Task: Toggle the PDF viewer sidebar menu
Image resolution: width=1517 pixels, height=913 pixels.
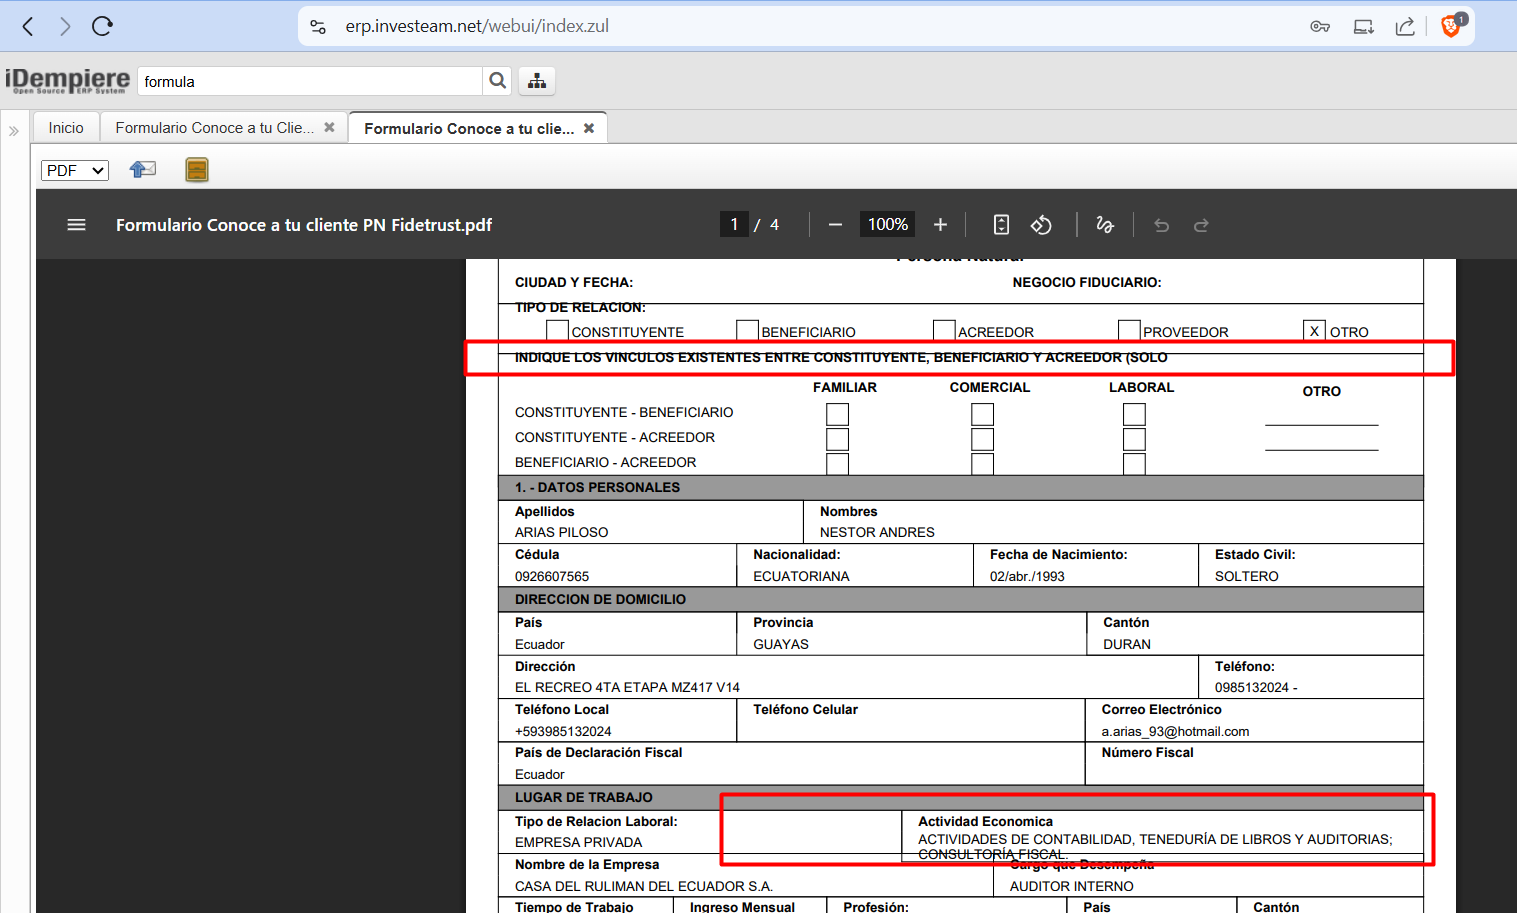Action: [76, 225]
